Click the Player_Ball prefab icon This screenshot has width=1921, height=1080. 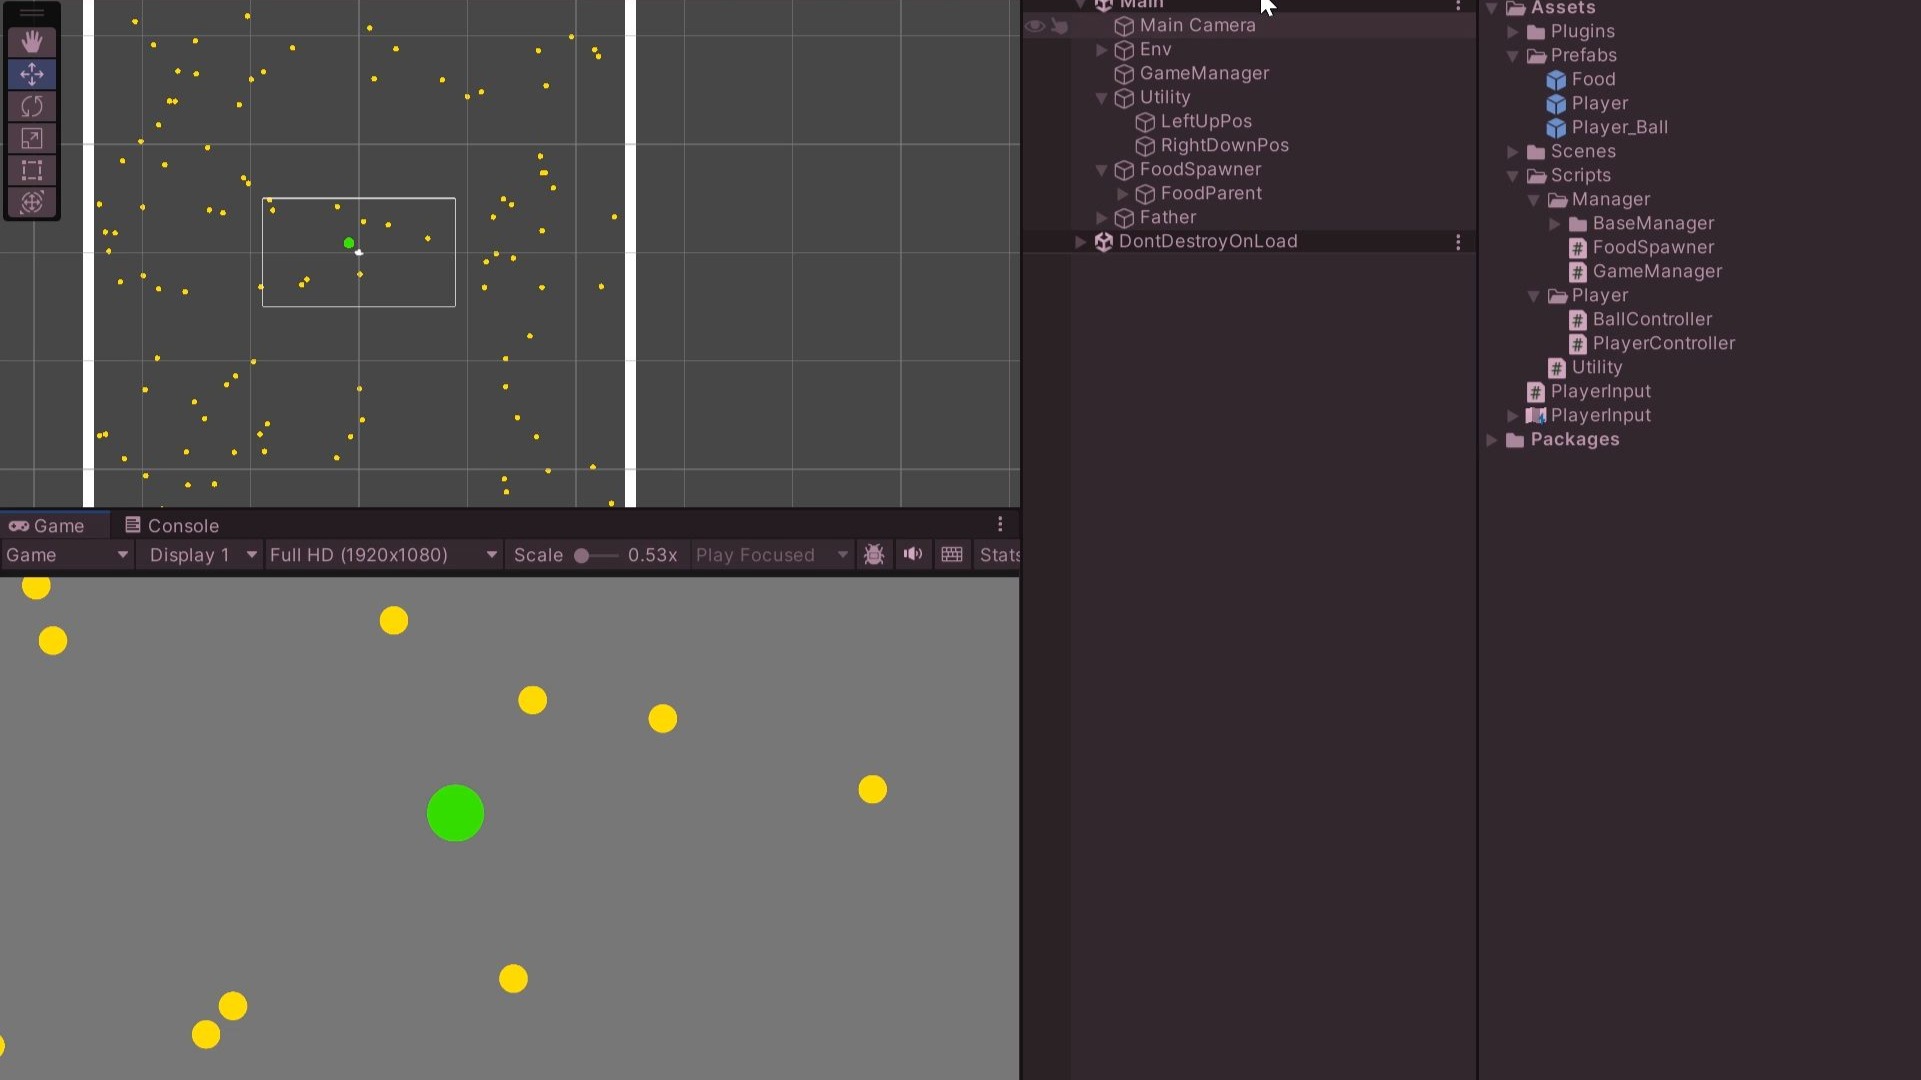[x=1556, y=128]
